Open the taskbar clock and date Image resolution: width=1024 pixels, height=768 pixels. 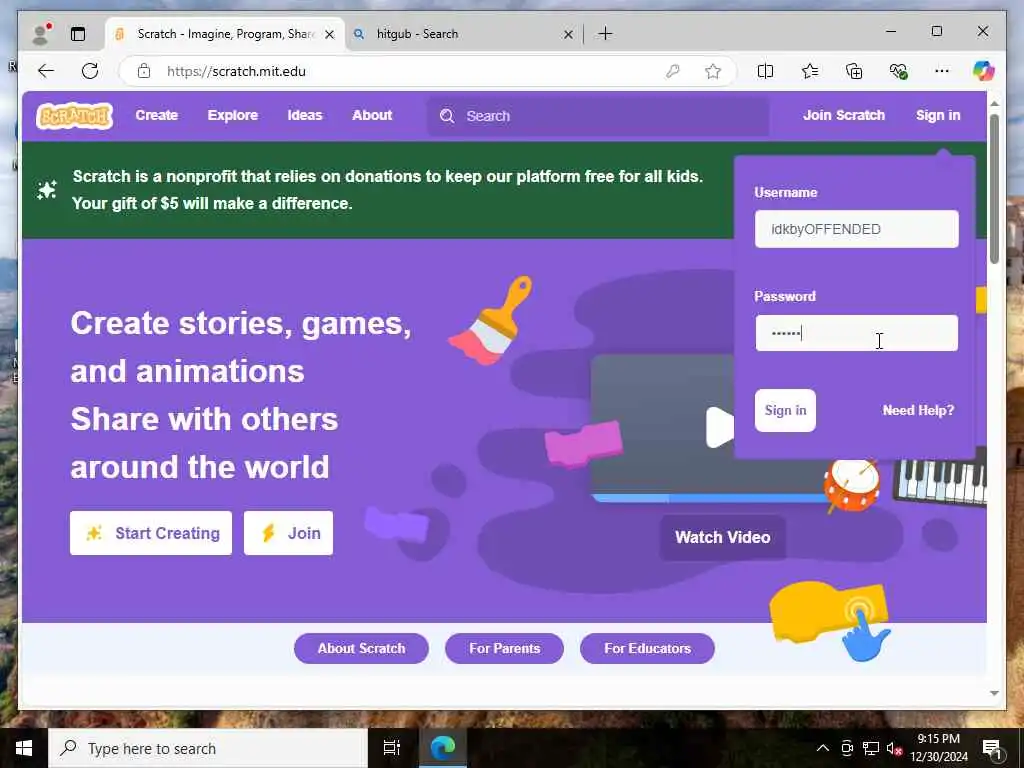click(x=938, y=748)
